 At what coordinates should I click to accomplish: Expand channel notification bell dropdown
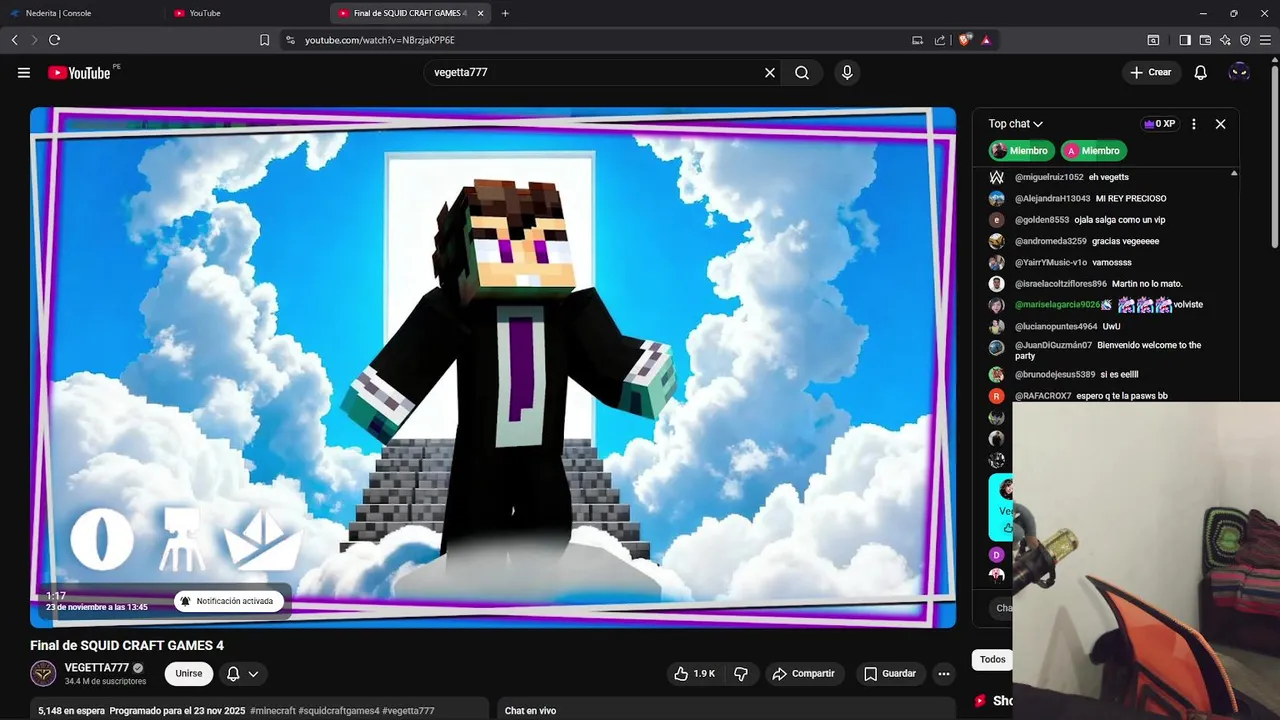click(242, 674)
